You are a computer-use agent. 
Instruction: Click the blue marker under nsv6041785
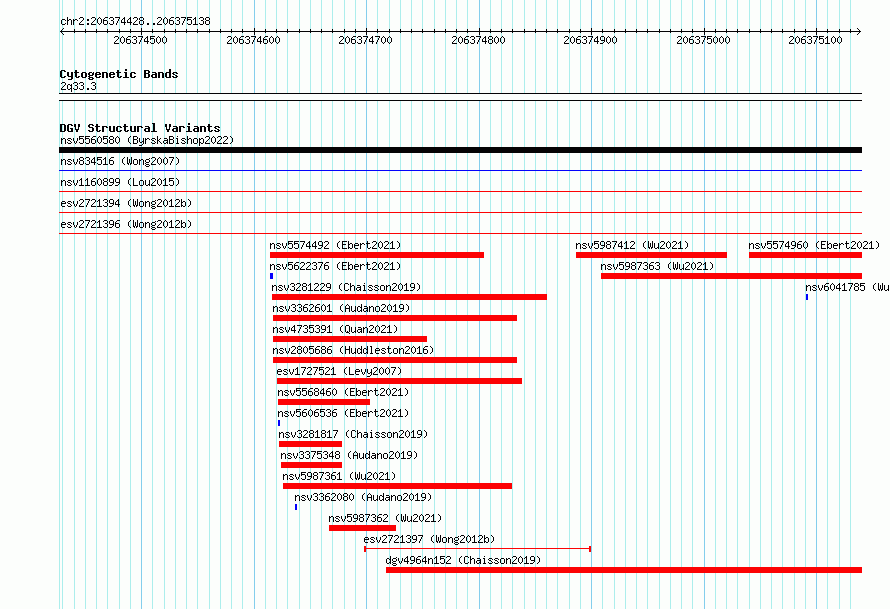(x=807, y=297)
